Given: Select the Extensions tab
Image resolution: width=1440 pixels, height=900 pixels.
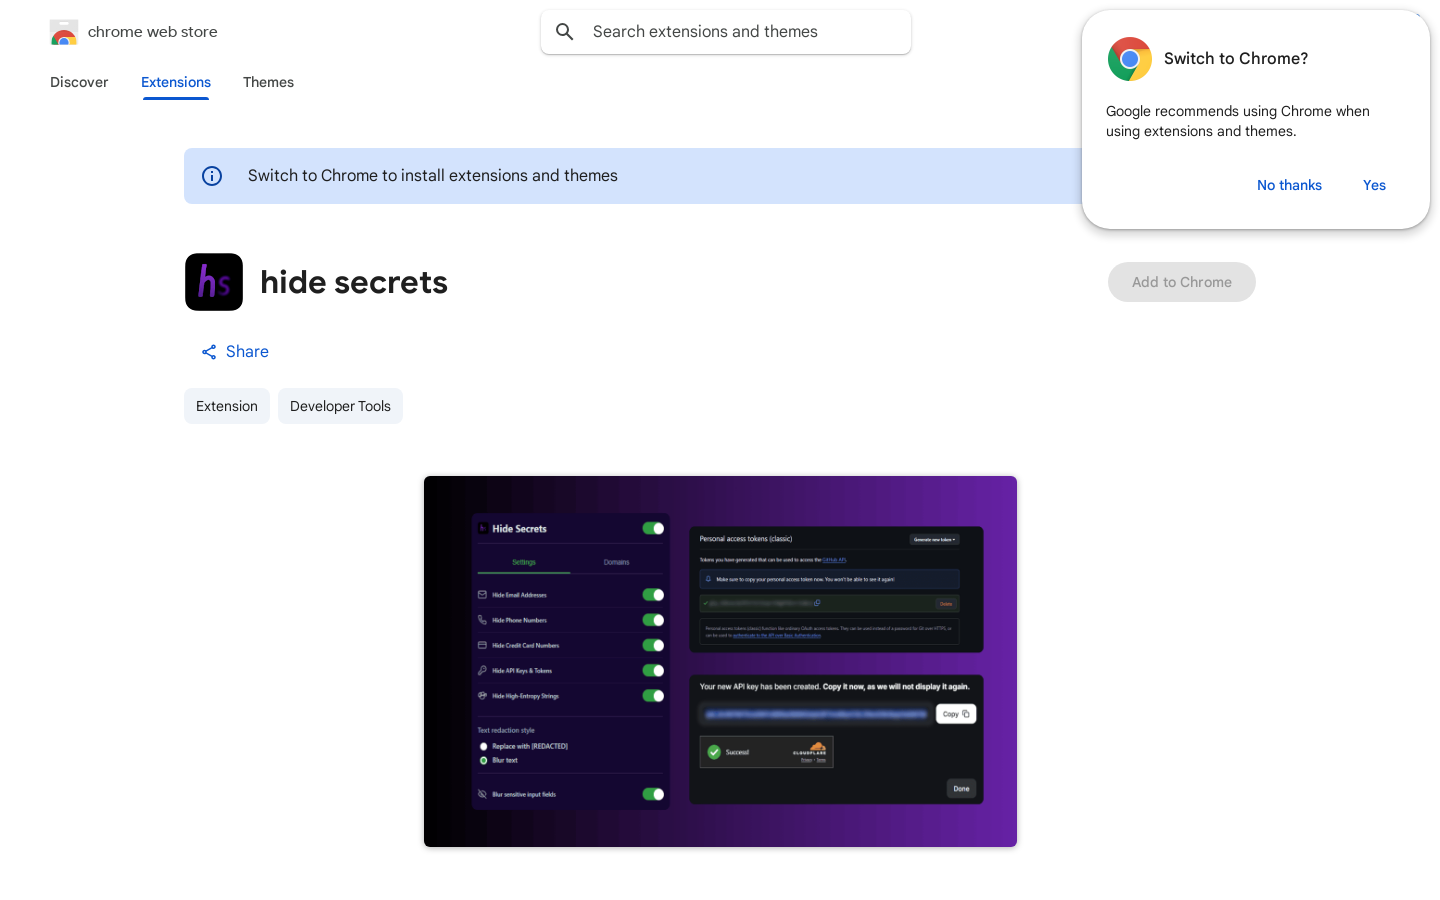Looking at the screenshot, I should 176,82.
